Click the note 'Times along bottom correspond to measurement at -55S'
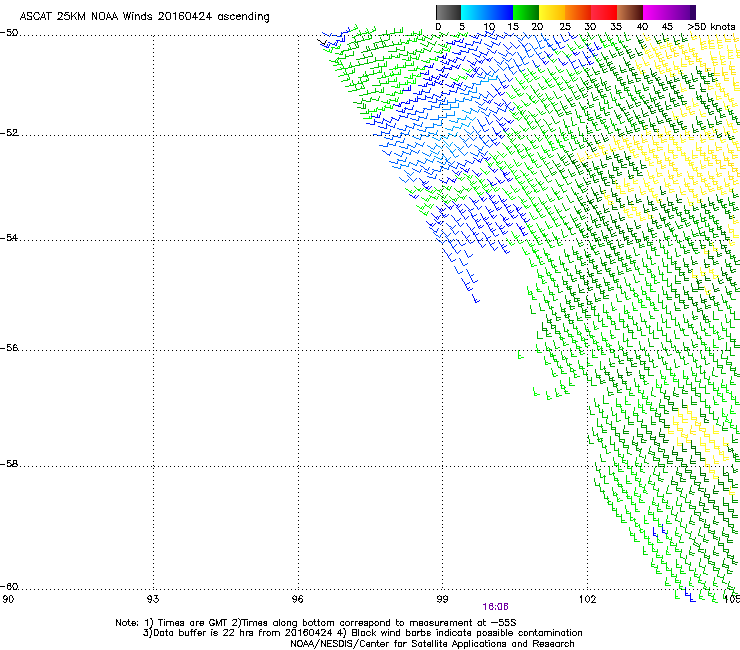 pos(379,623)
